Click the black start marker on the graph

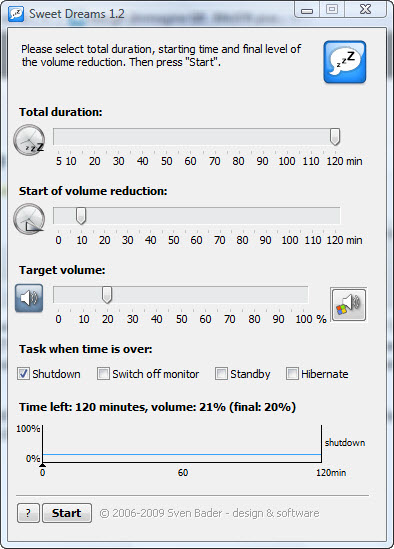(x=42, y=465)
